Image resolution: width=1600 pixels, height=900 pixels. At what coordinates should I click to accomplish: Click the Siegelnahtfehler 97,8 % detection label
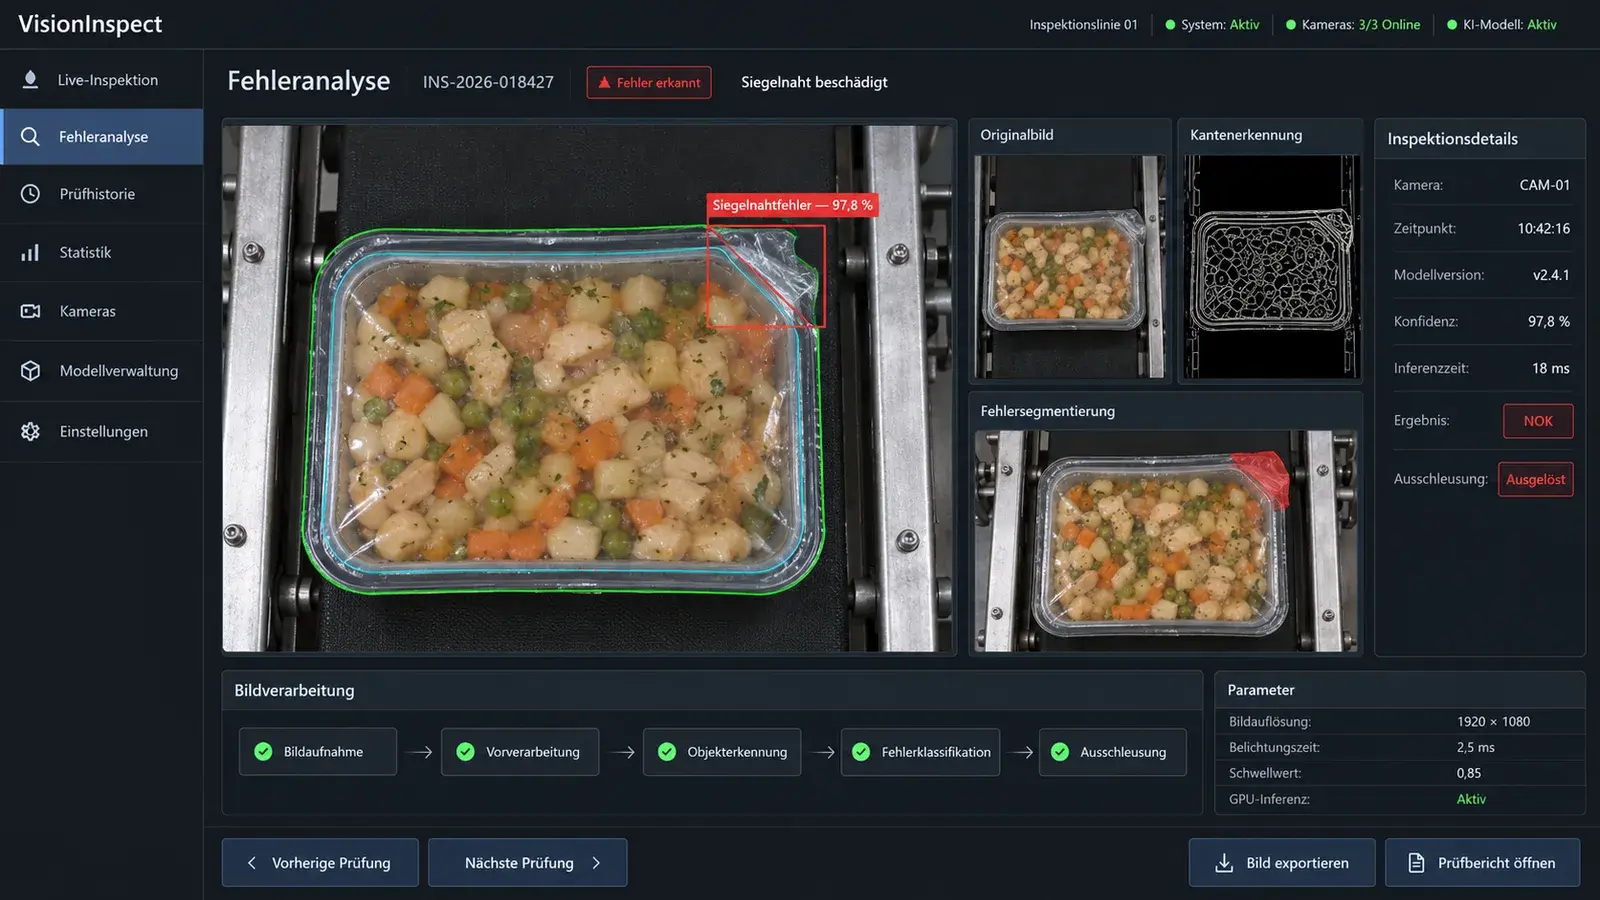click(792, 205)
